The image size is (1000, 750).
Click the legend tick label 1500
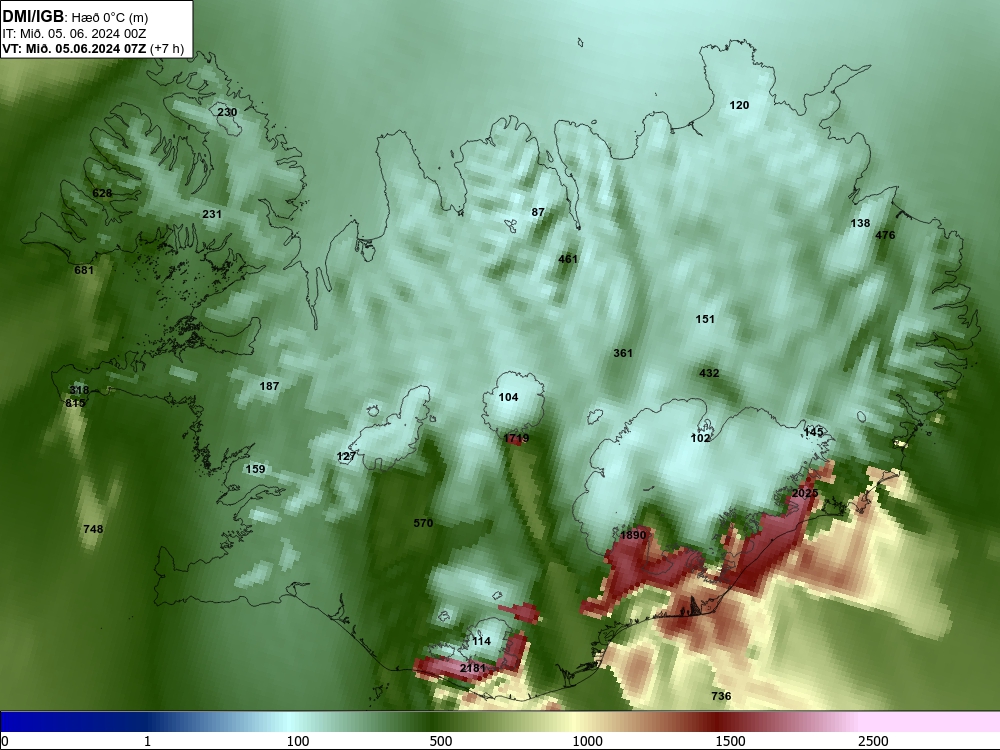coord(730,741)
